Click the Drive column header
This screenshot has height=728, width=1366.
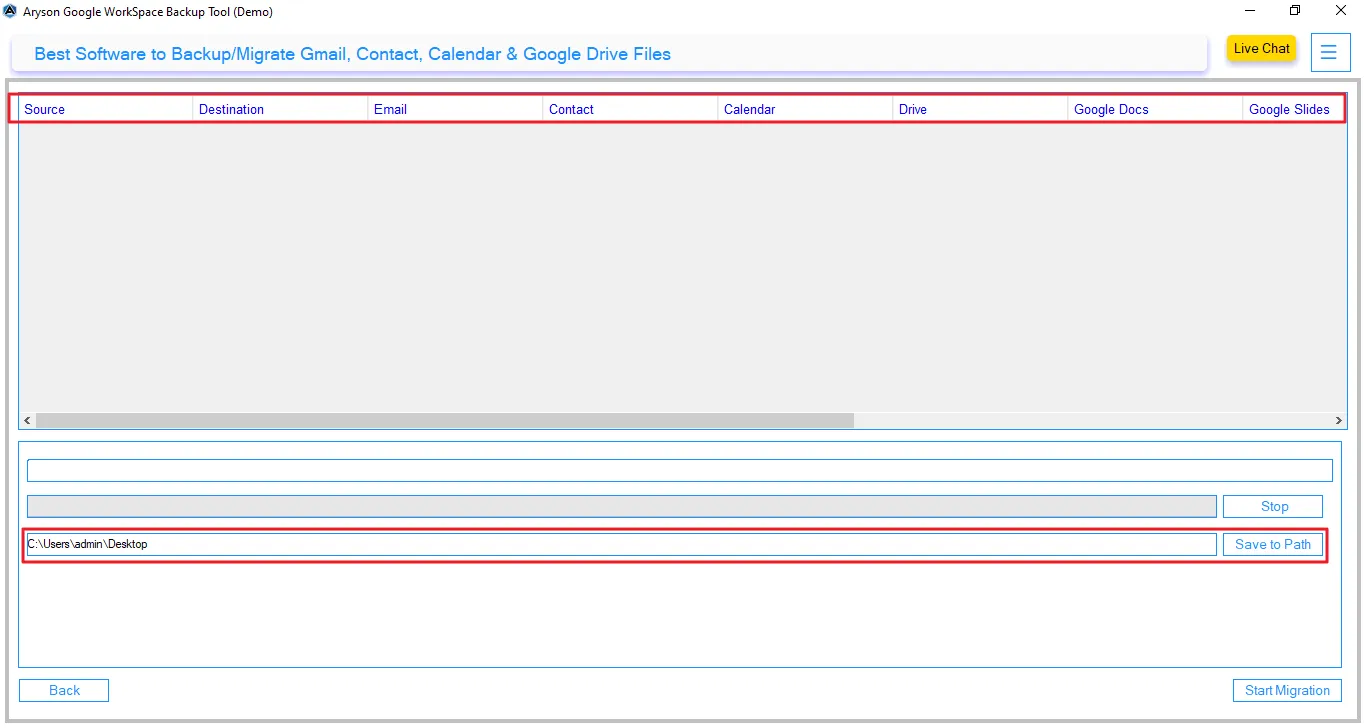[x=912, y=109]
